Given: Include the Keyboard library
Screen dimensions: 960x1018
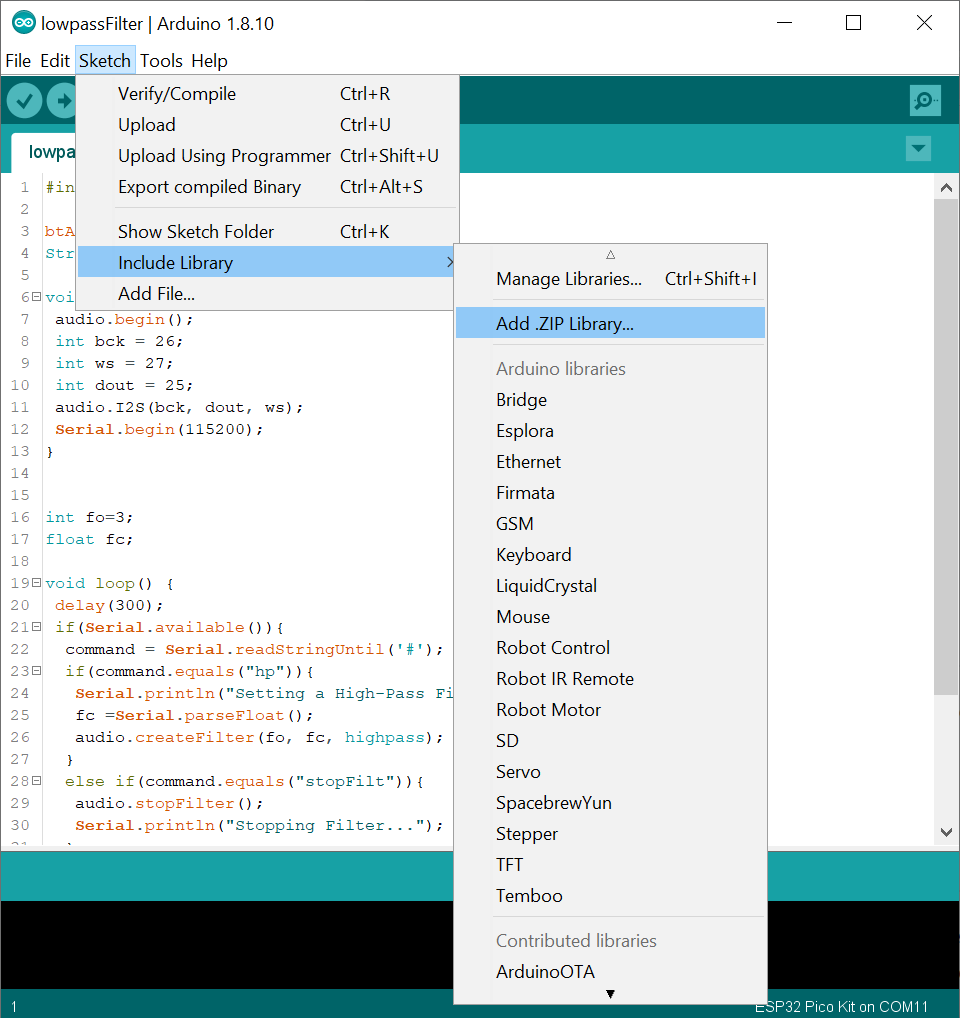Looking at the screenshot, I should click(x=610, y=555).
